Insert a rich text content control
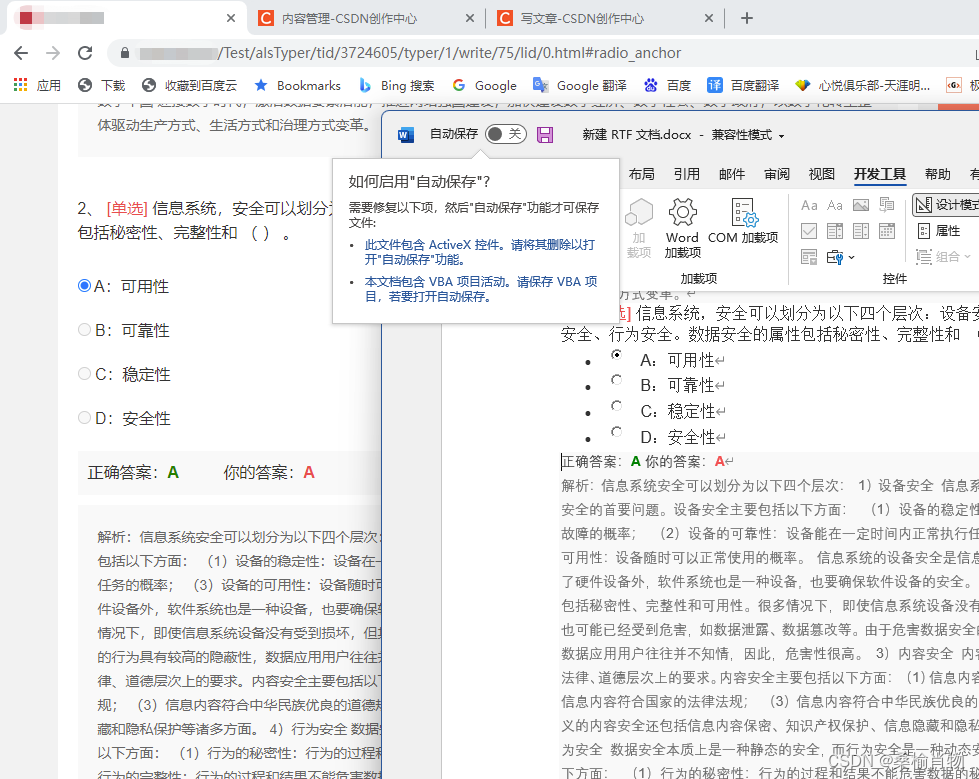979x779 pixels. coord(809,205)
